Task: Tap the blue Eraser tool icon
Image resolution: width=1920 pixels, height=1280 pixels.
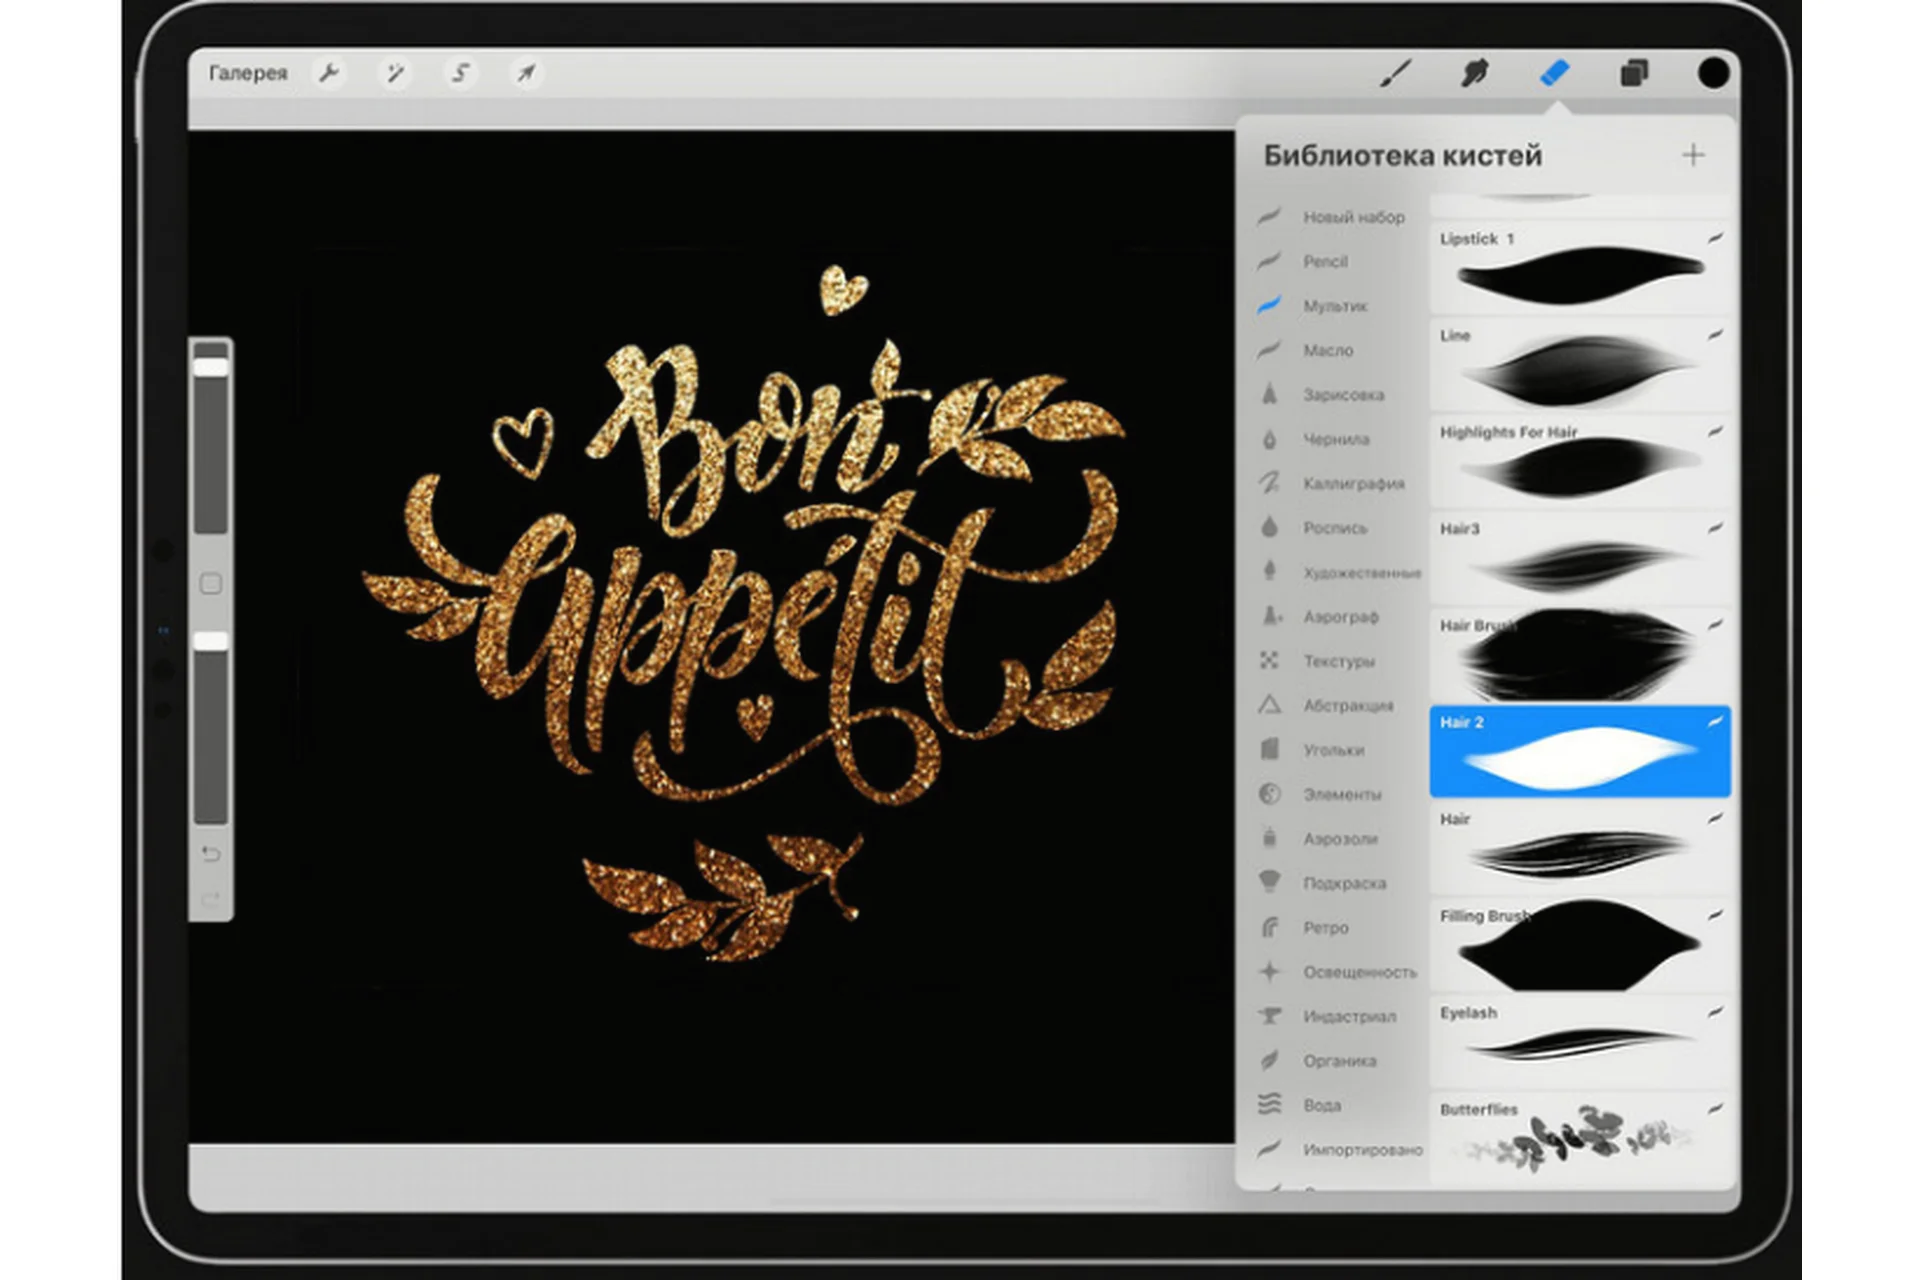Action: [1554, 73]
